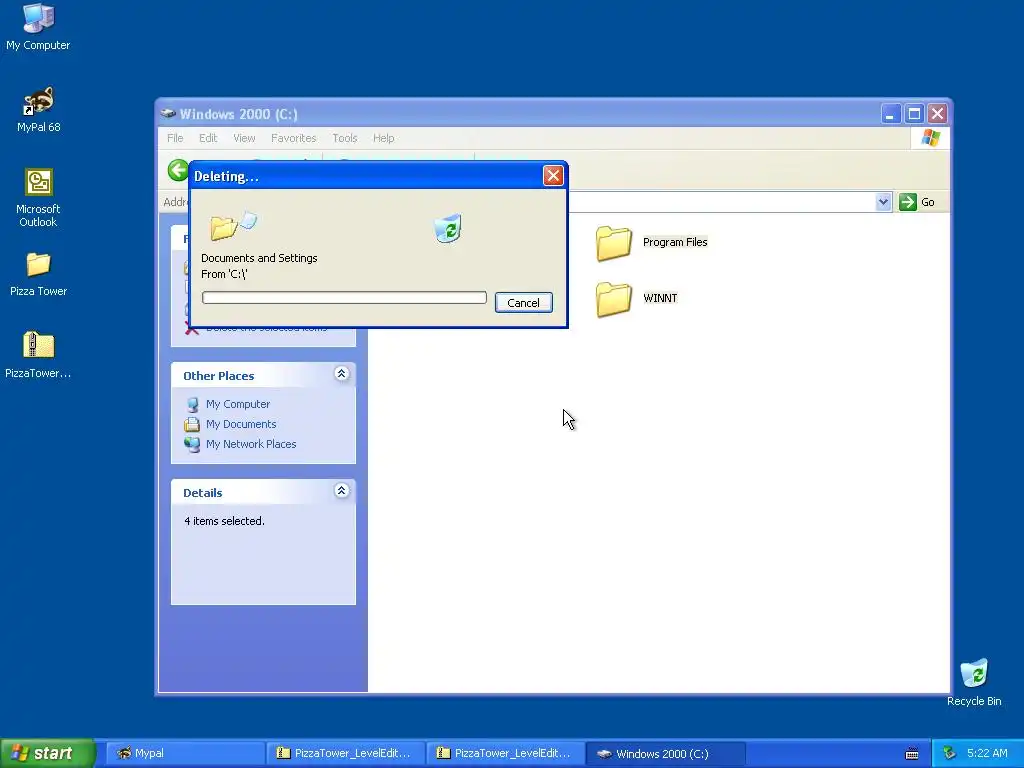This screenshot has width=1024, height=768.
Task: Open the Start menu
Action: coord(47,753)
